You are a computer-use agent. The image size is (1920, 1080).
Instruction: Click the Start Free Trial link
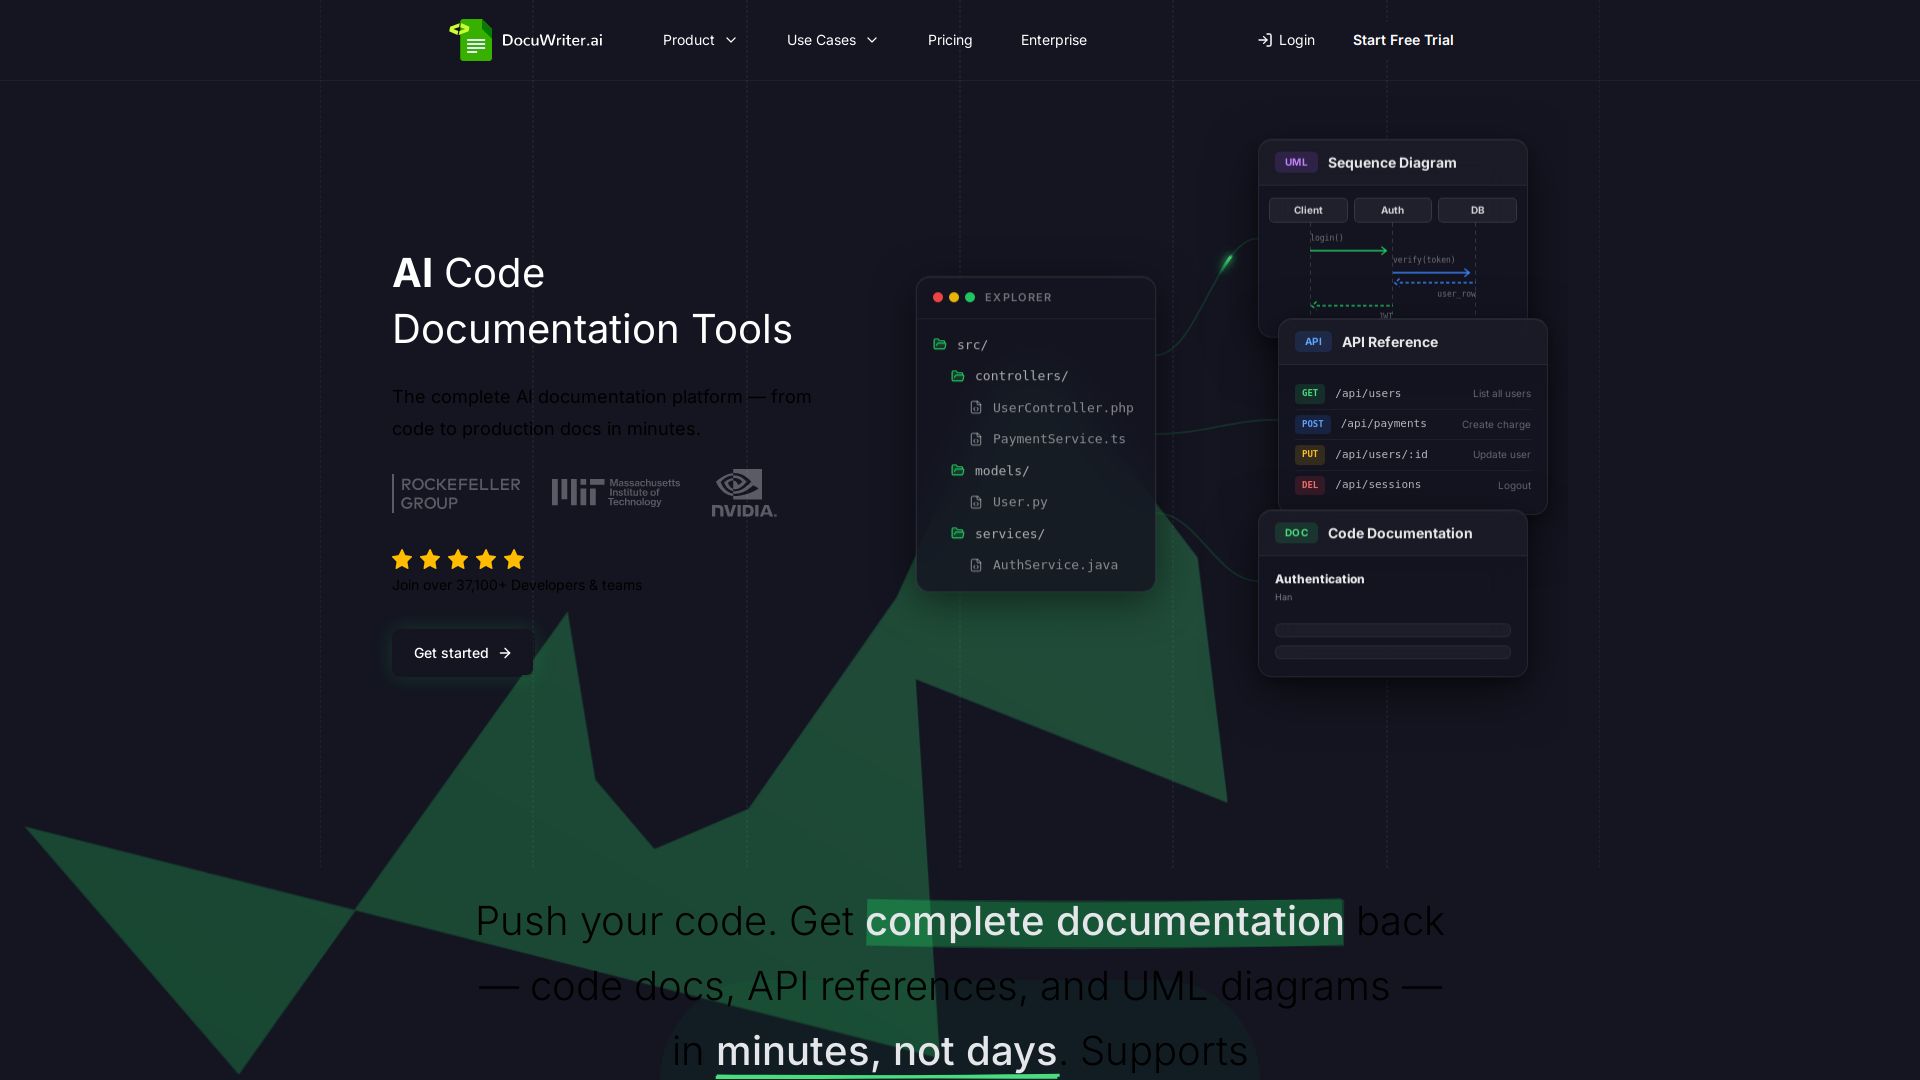pyautogui.click(x=1403, y=40)
